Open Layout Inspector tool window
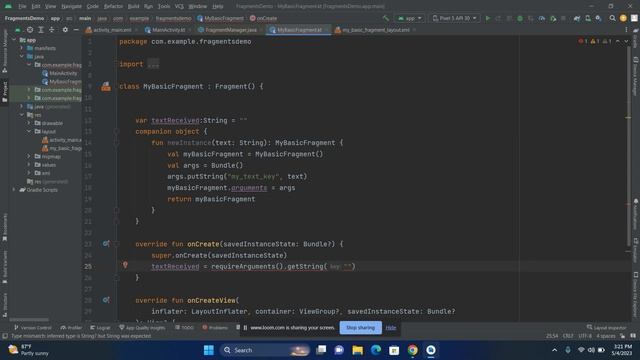The width and height of the screenshot is (640, 360). (x=607, y=327)
